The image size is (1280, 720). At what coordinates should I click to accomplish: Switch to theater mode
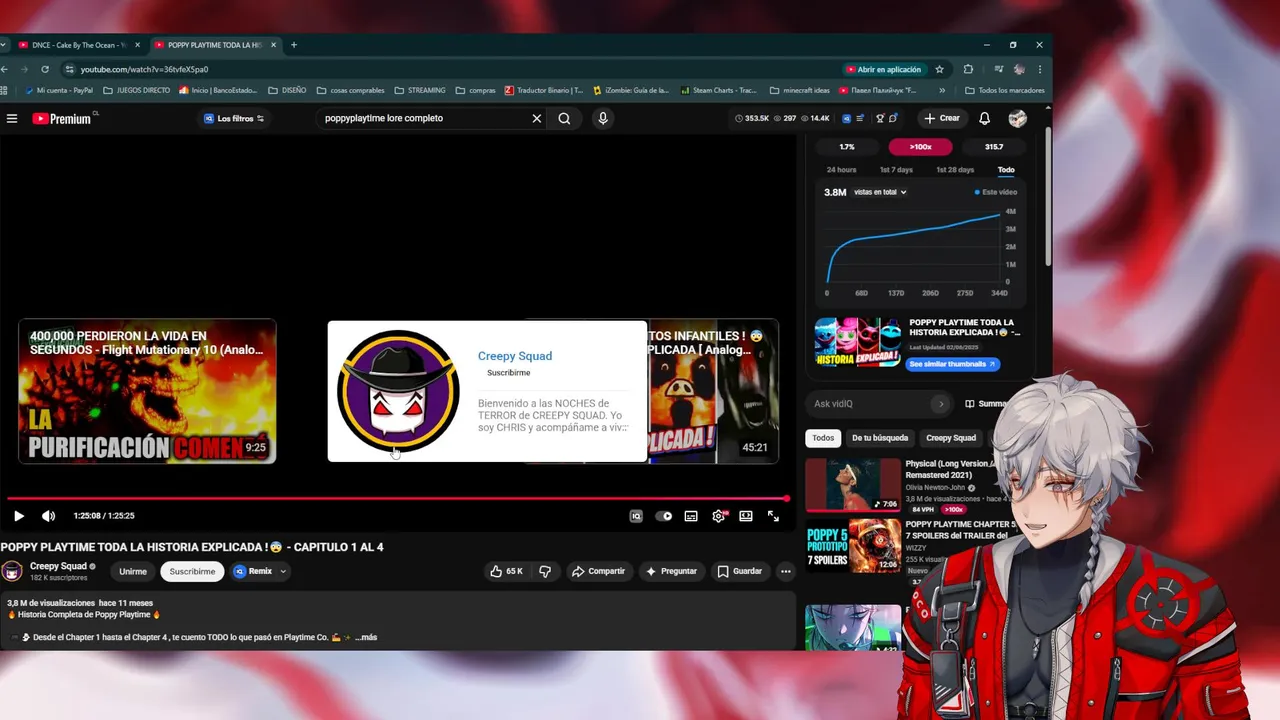point(746,516)
